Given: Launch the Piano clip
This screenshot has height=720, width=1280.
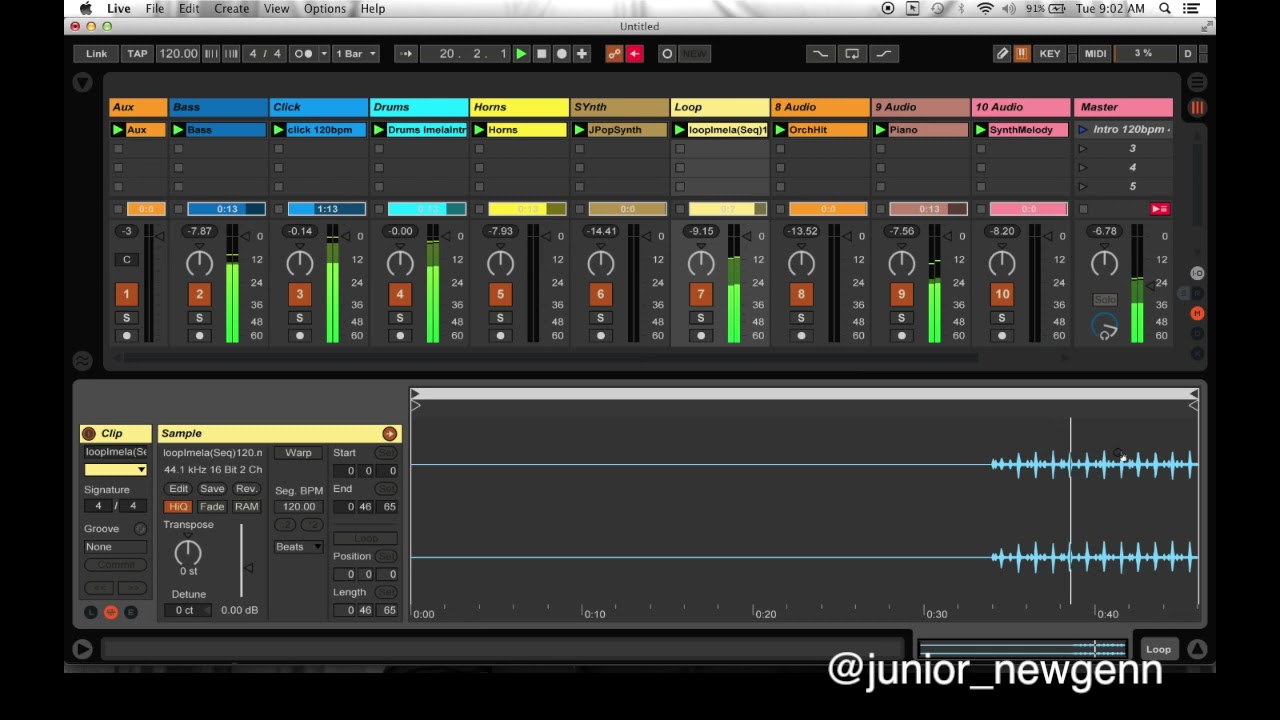Looking at the screenshot, I should (880, 130).
